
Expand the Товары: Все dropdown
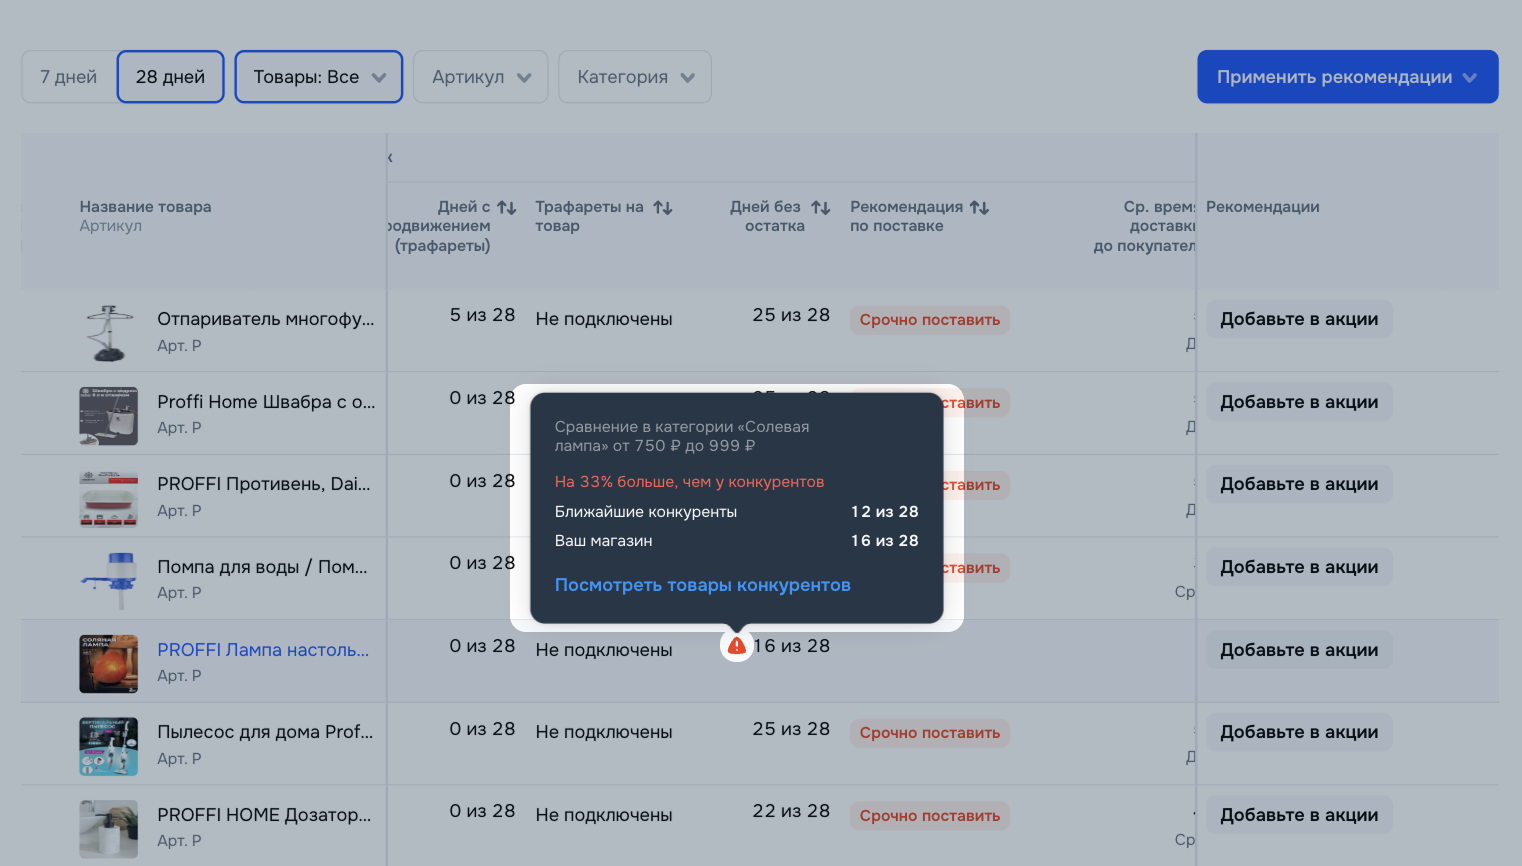coord(319,77)
